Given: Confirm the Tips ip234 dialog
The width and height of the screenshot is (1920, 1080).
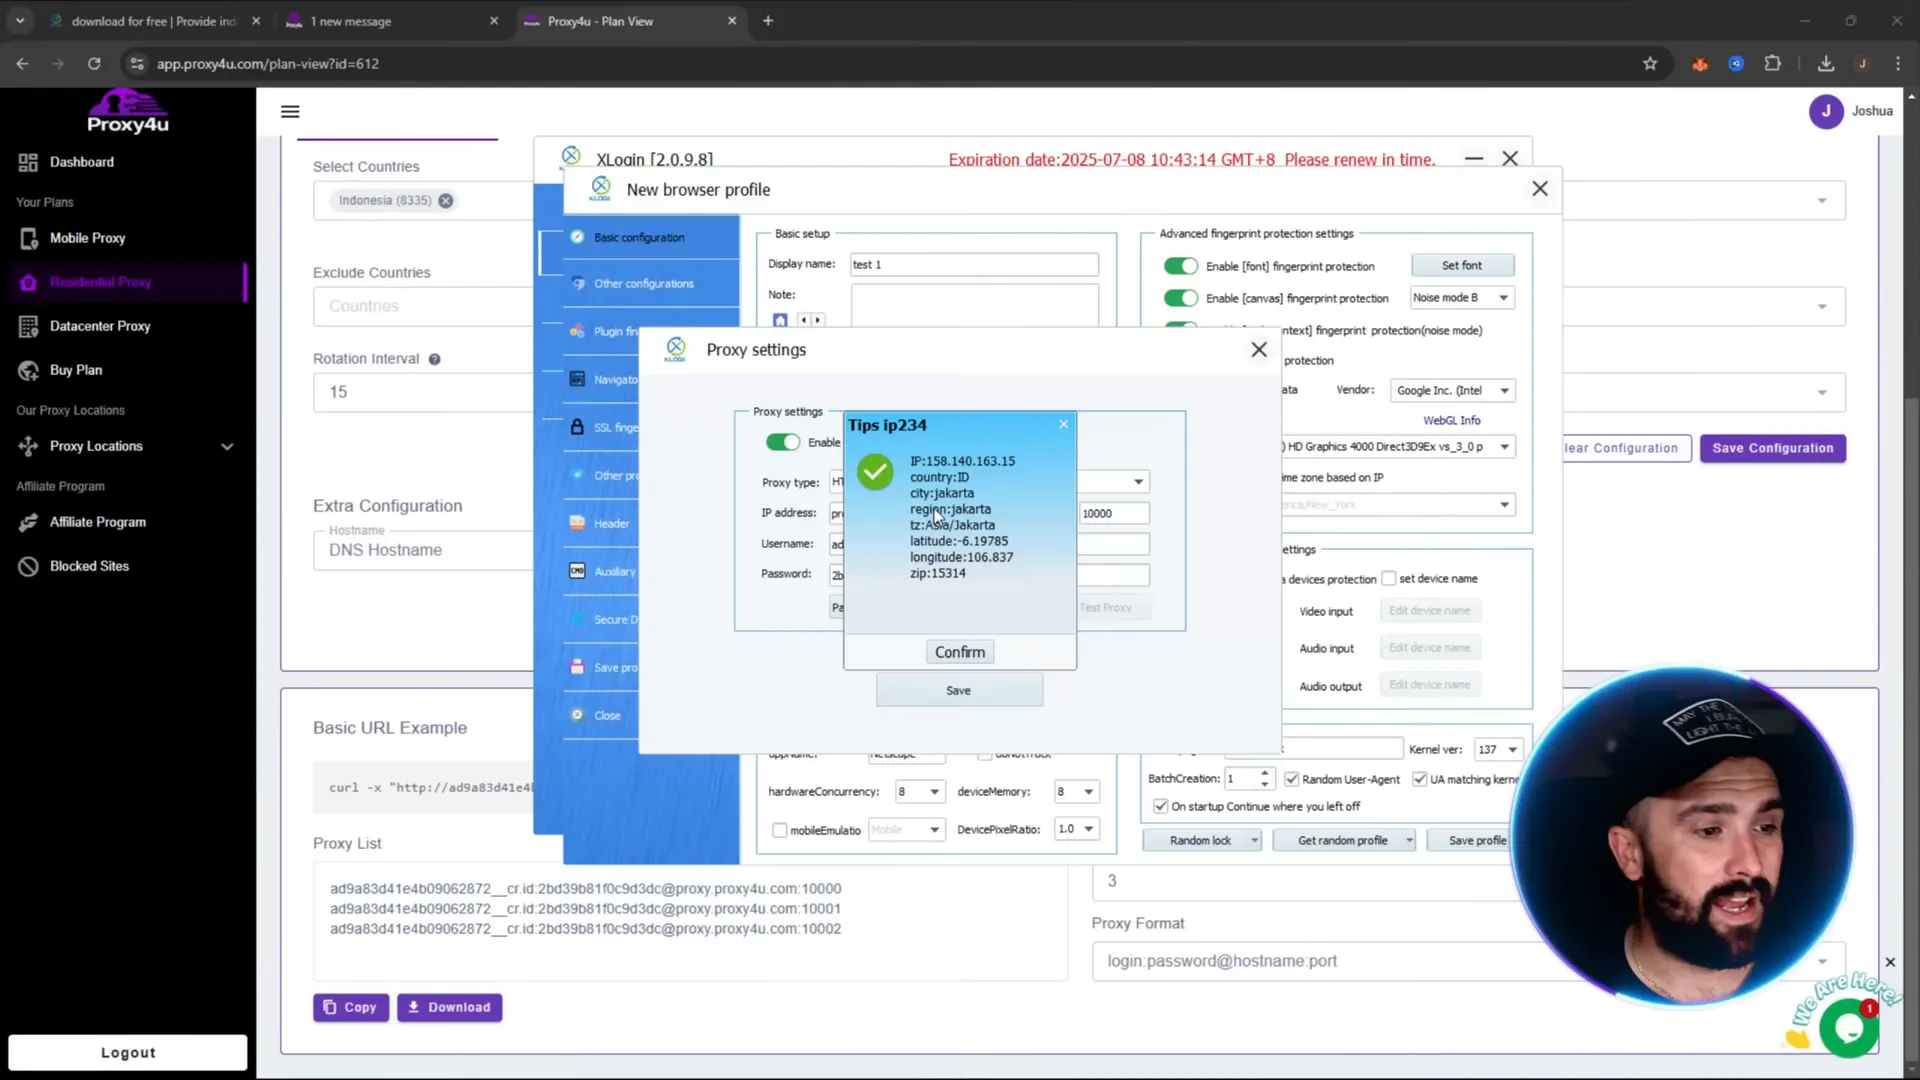Looking at the screenshot, I should [x=959, y=652].
